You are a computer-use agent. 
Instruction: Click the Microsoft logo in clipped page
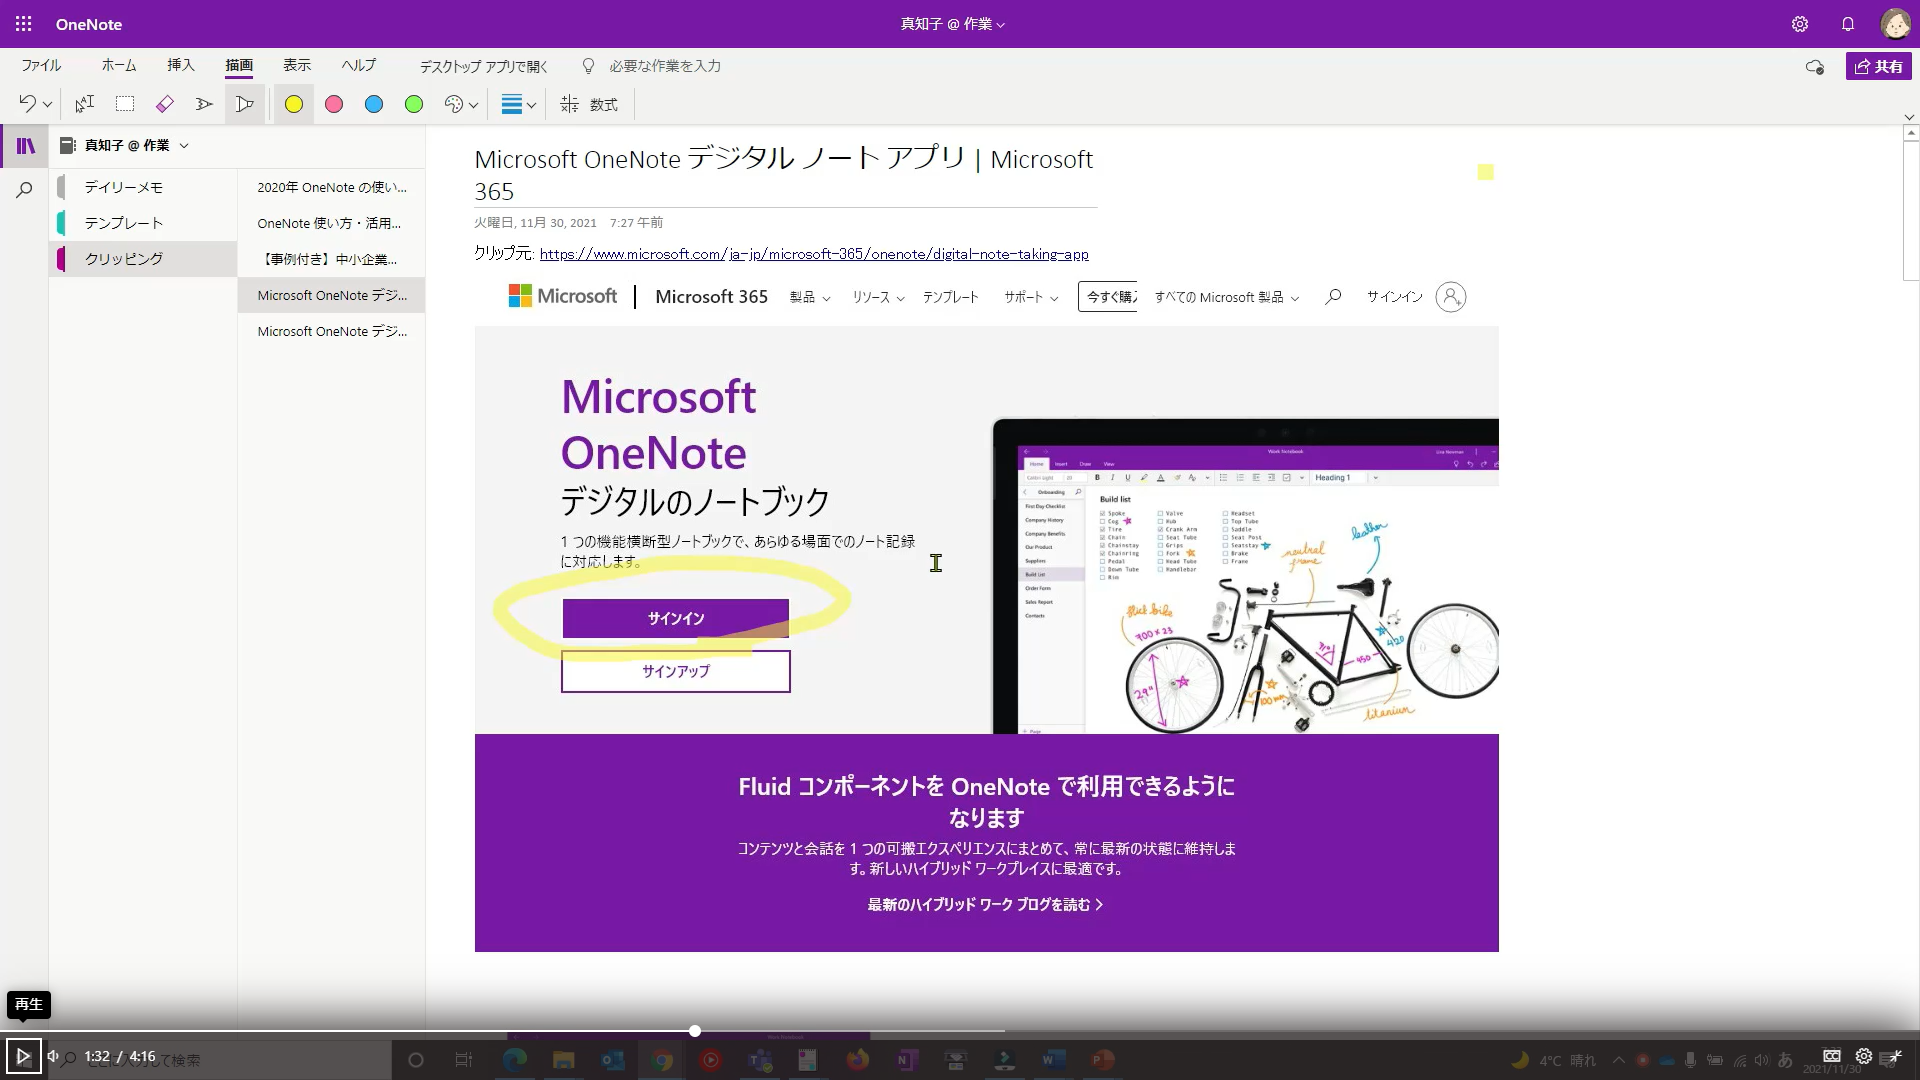(563, 296)
